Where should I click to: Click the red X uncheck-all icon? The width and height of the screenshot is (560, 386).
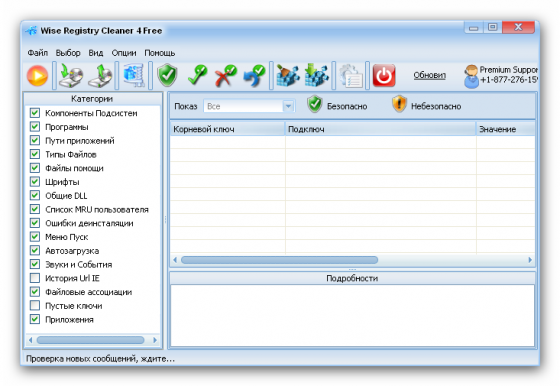click(x=225, y=75)
